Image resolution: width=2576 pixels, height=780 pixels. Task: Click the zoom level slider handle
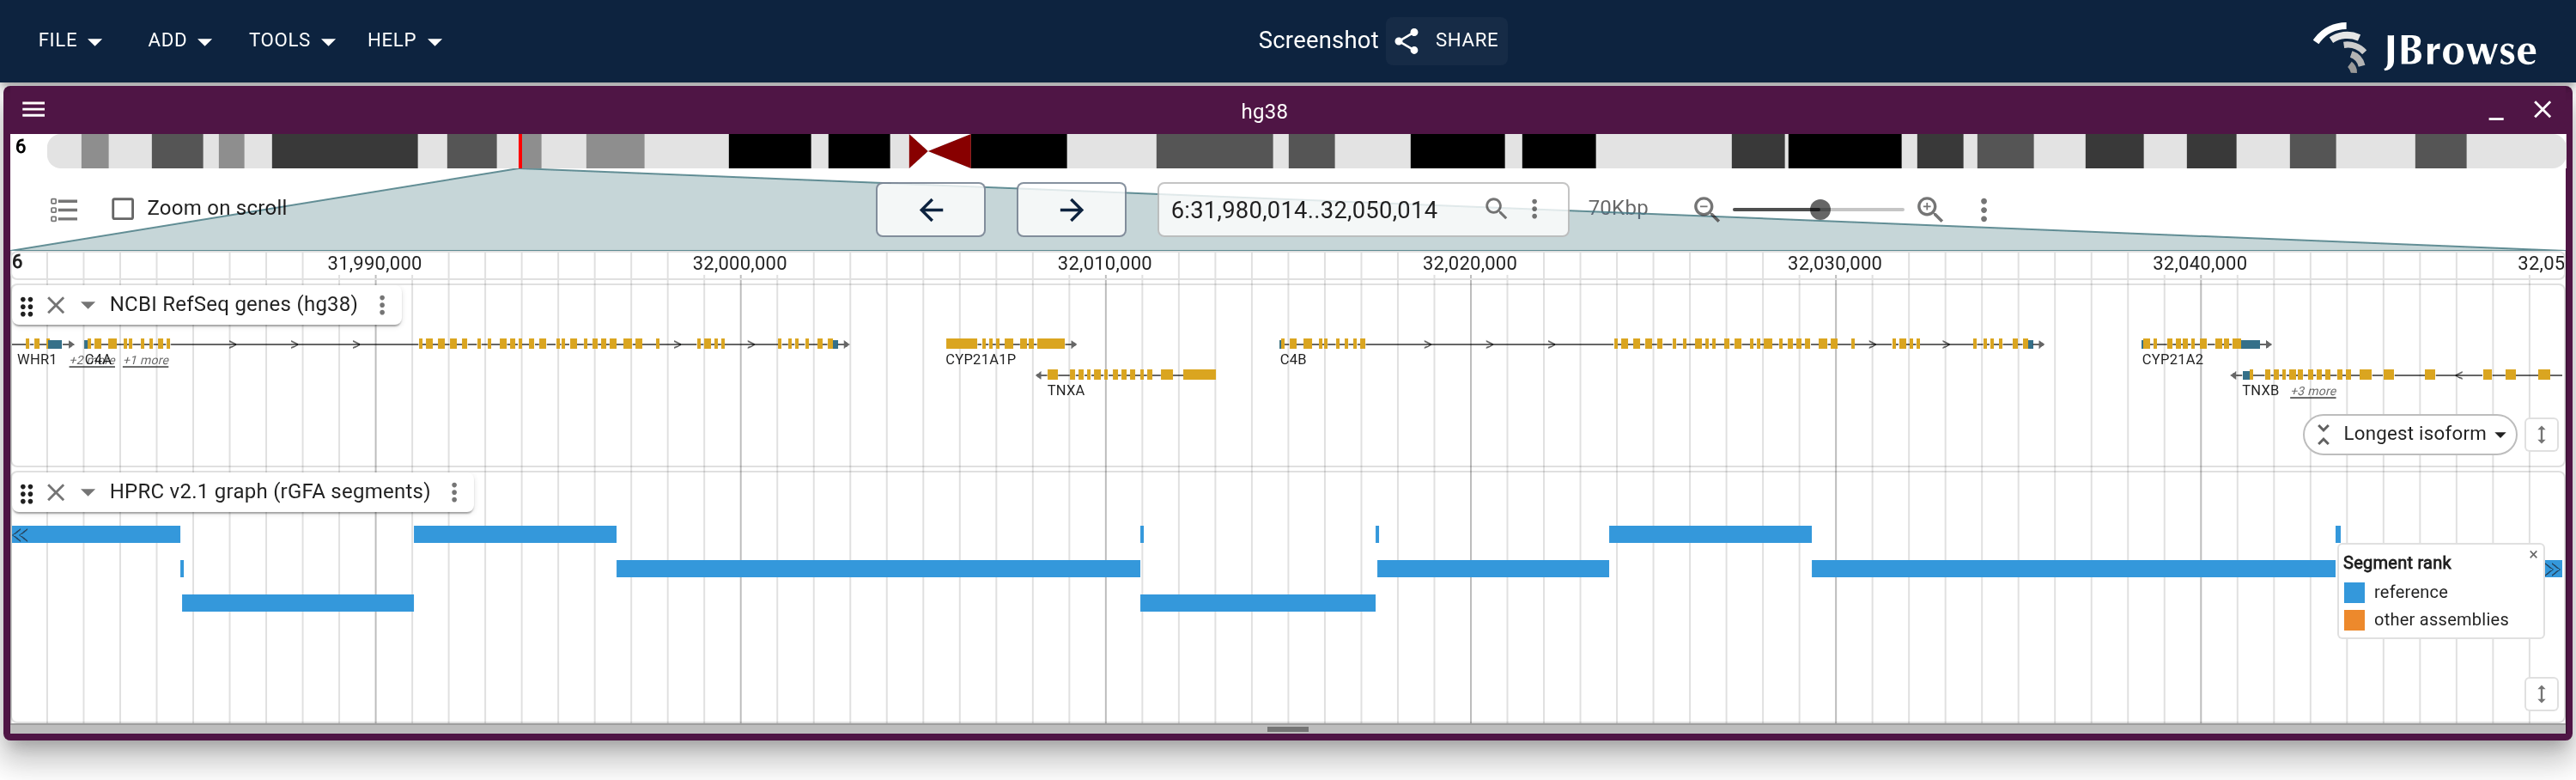point(1820,209)
